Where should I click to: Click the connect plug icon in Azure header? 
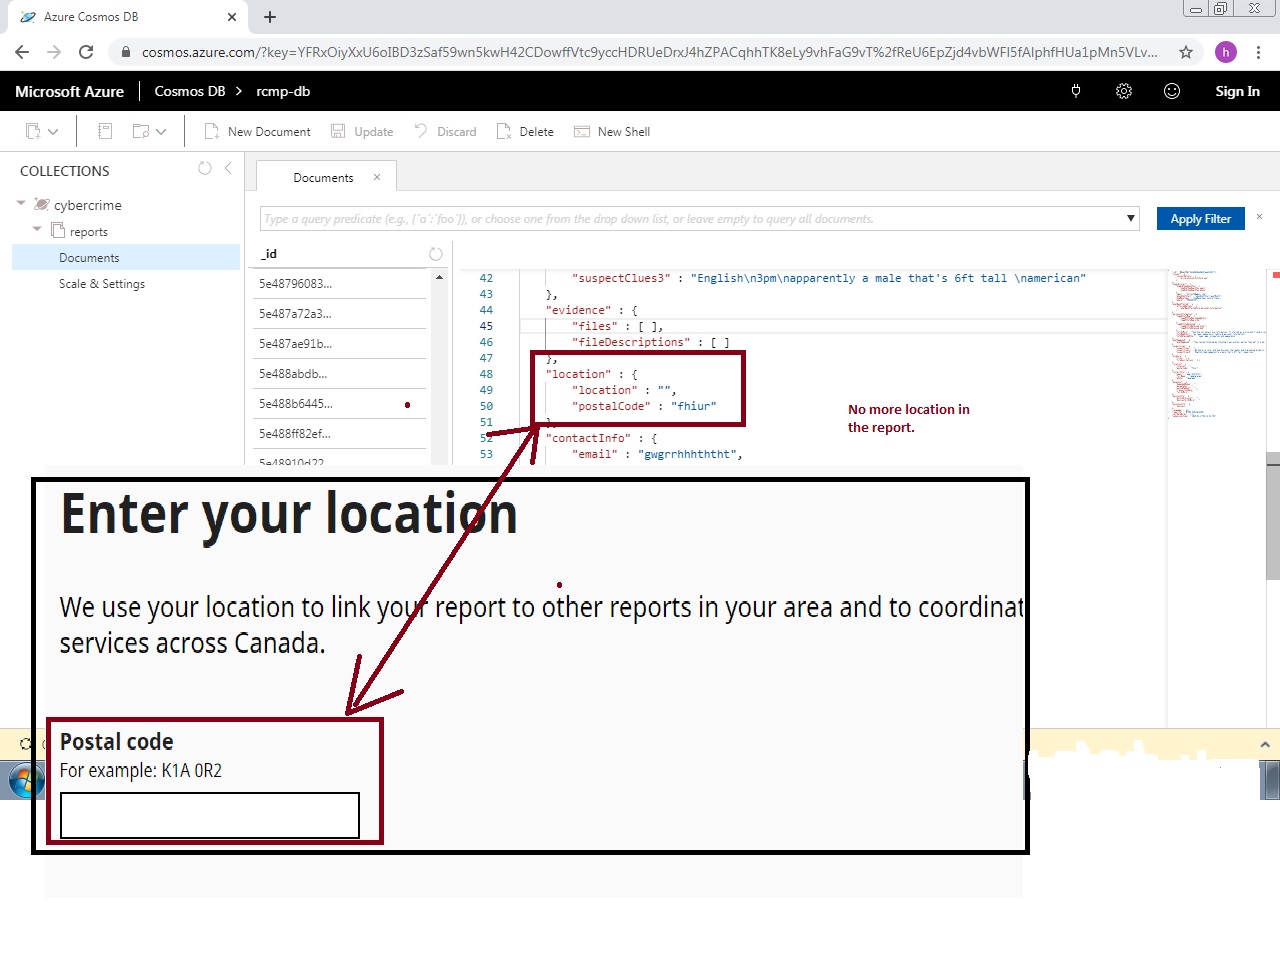tap(1076, 91)
